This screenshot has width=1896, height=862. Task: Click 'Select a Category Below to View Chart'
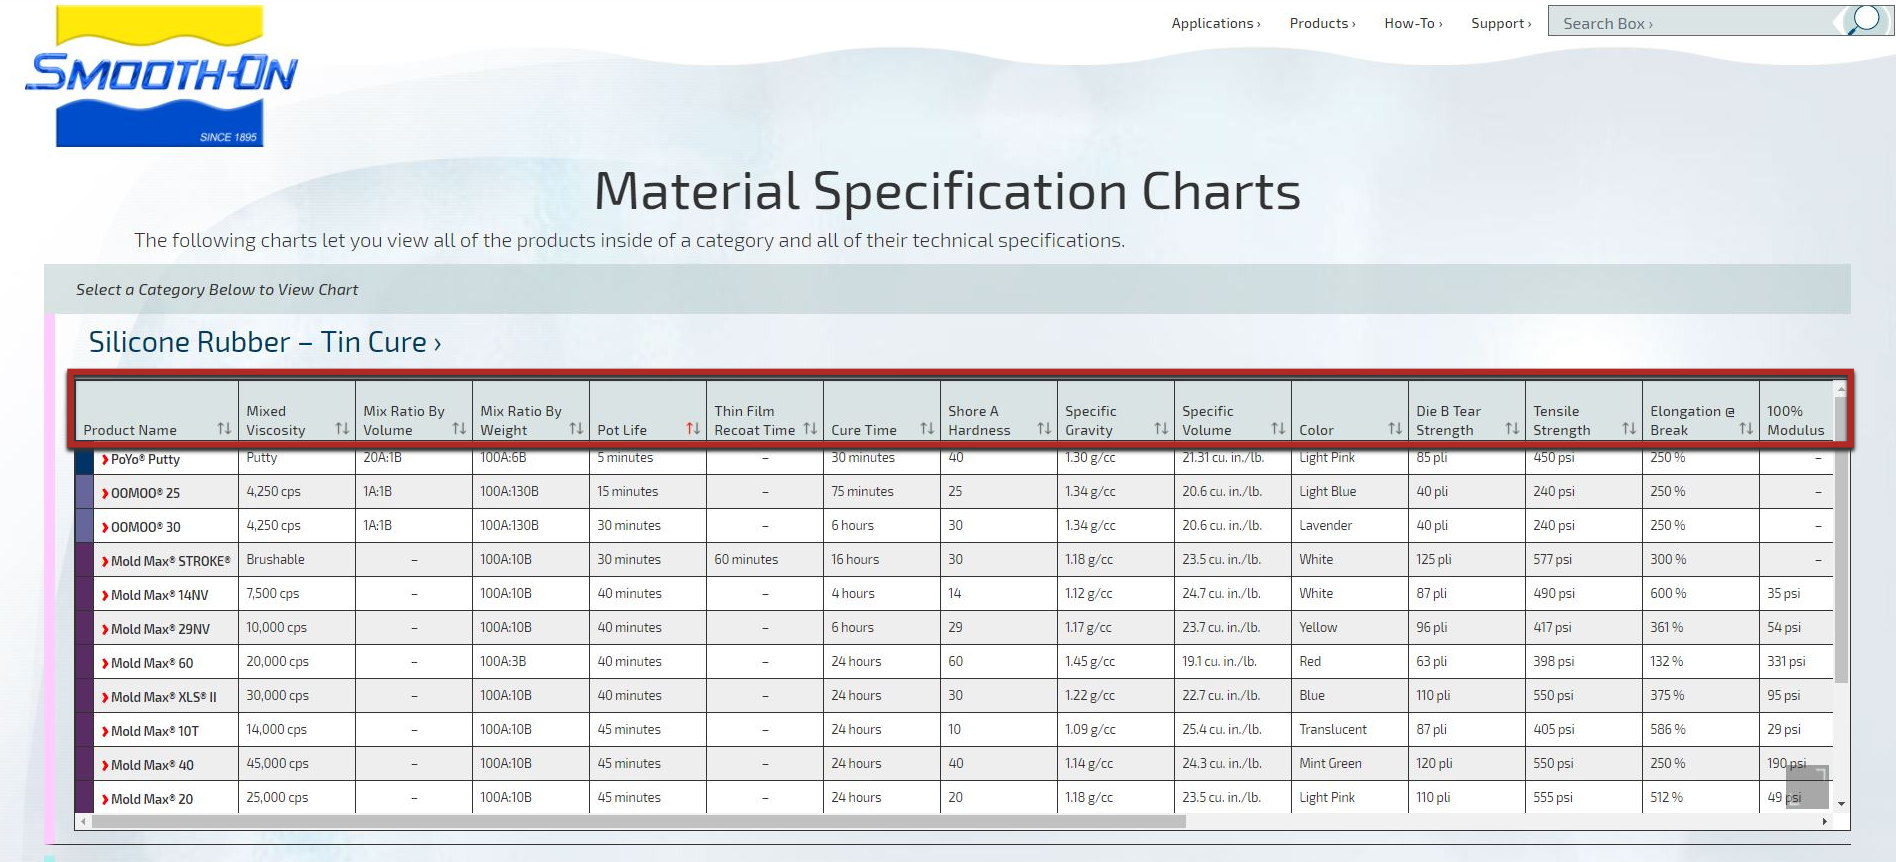217,290
